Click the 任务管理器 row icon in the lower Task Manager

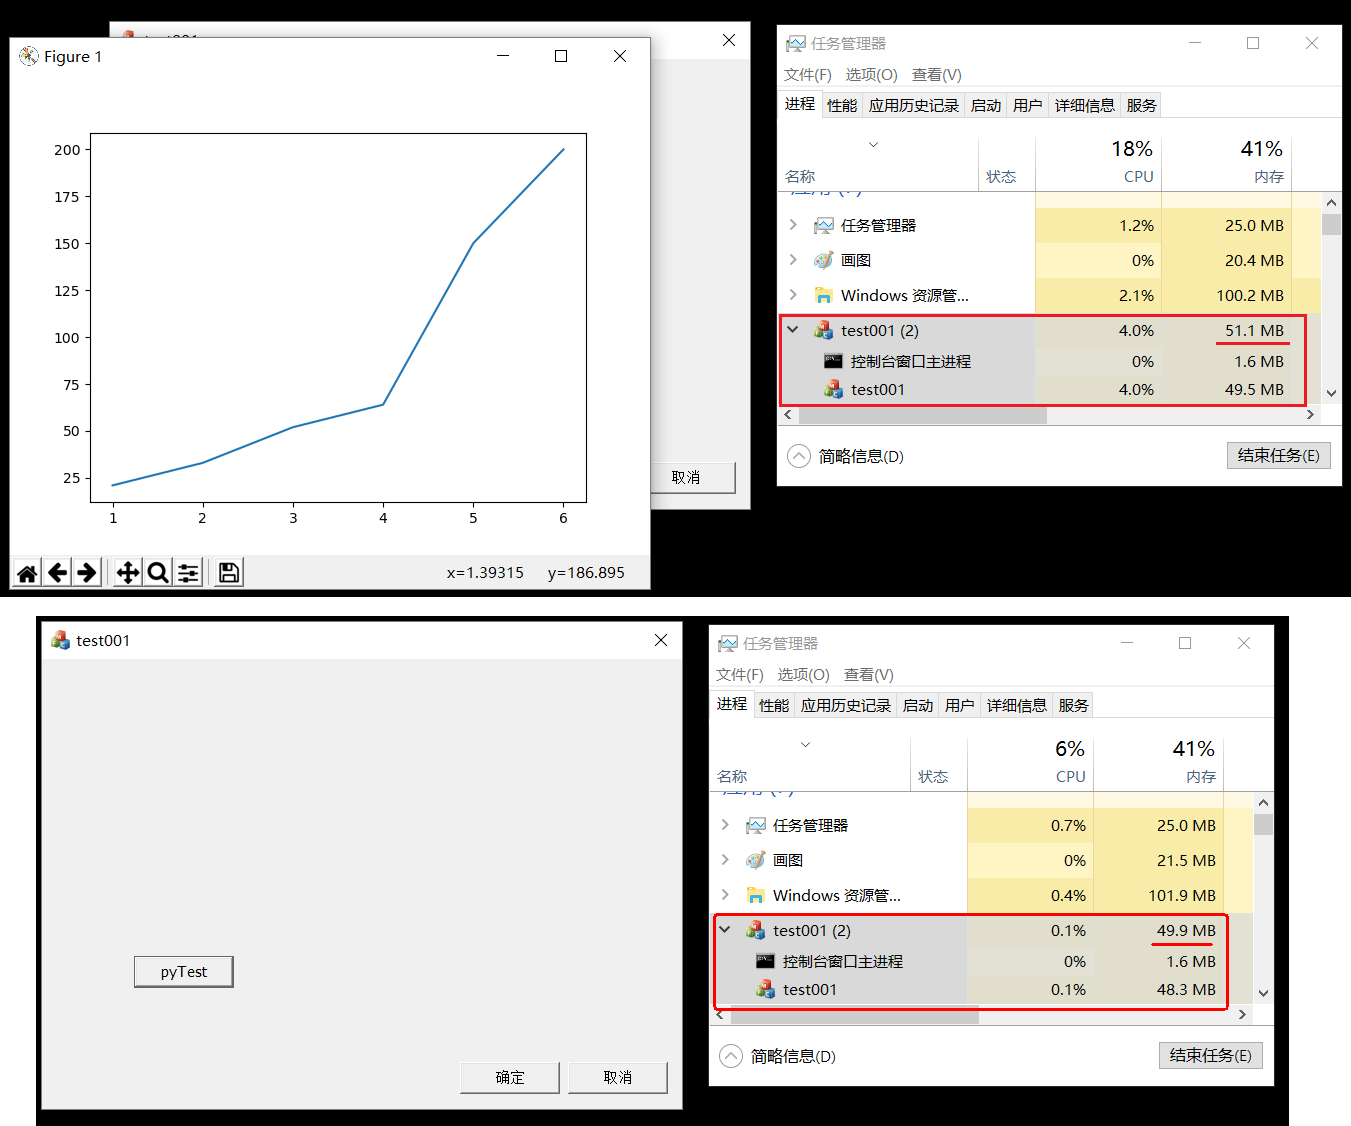756,826
